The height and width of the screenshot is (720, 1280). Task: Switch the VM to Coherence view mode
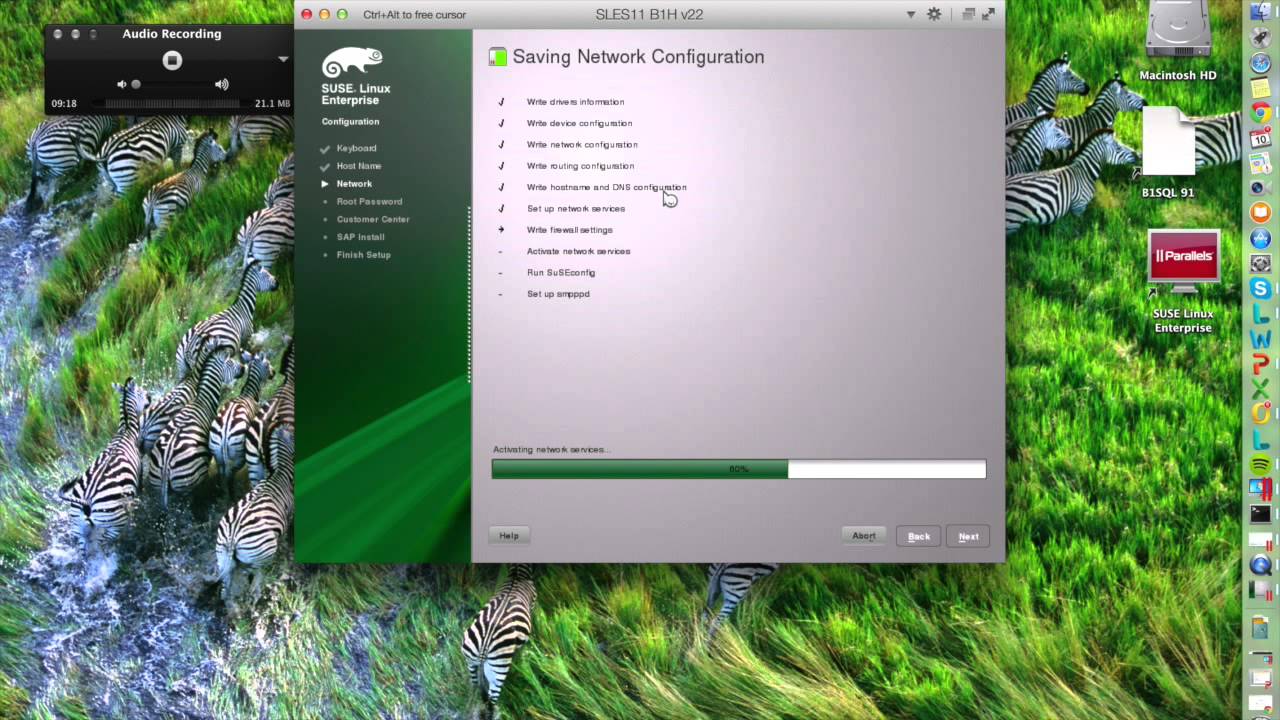[968, 14]
